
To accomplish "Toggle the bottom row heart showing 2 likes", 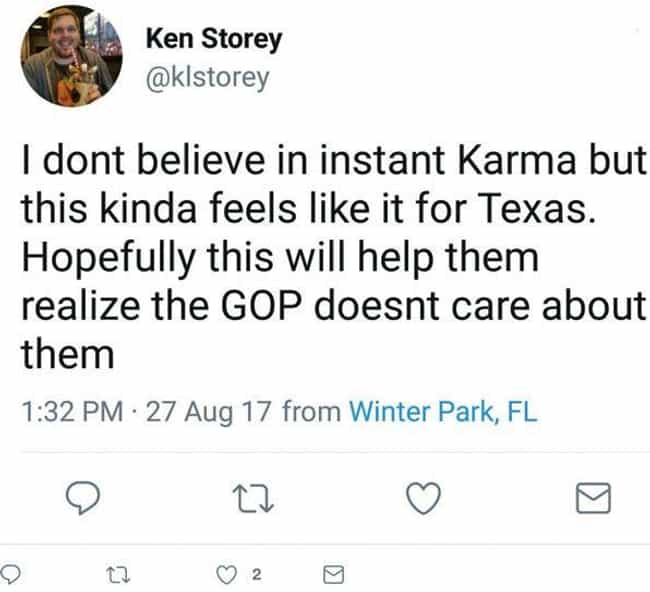I will point(226,575).
